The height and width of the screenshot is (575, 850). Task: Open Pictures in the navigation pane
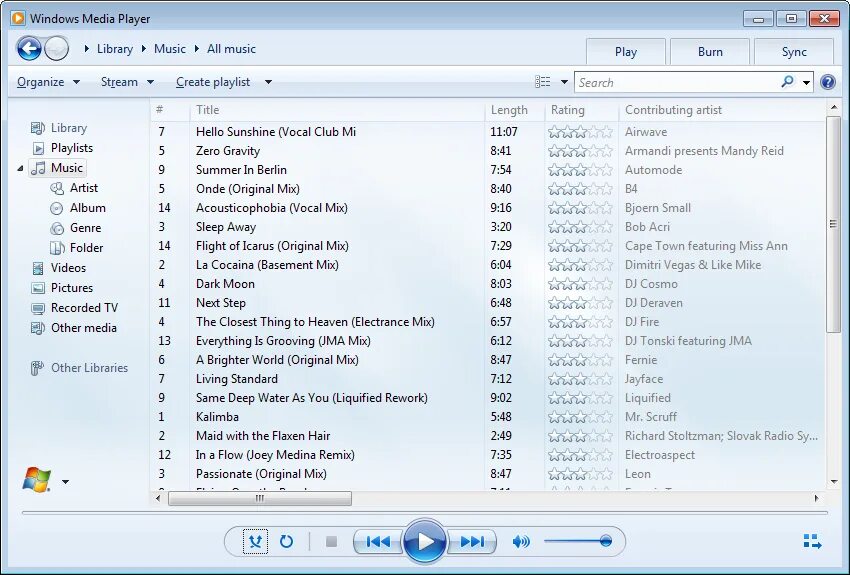[x=62, y=288]
